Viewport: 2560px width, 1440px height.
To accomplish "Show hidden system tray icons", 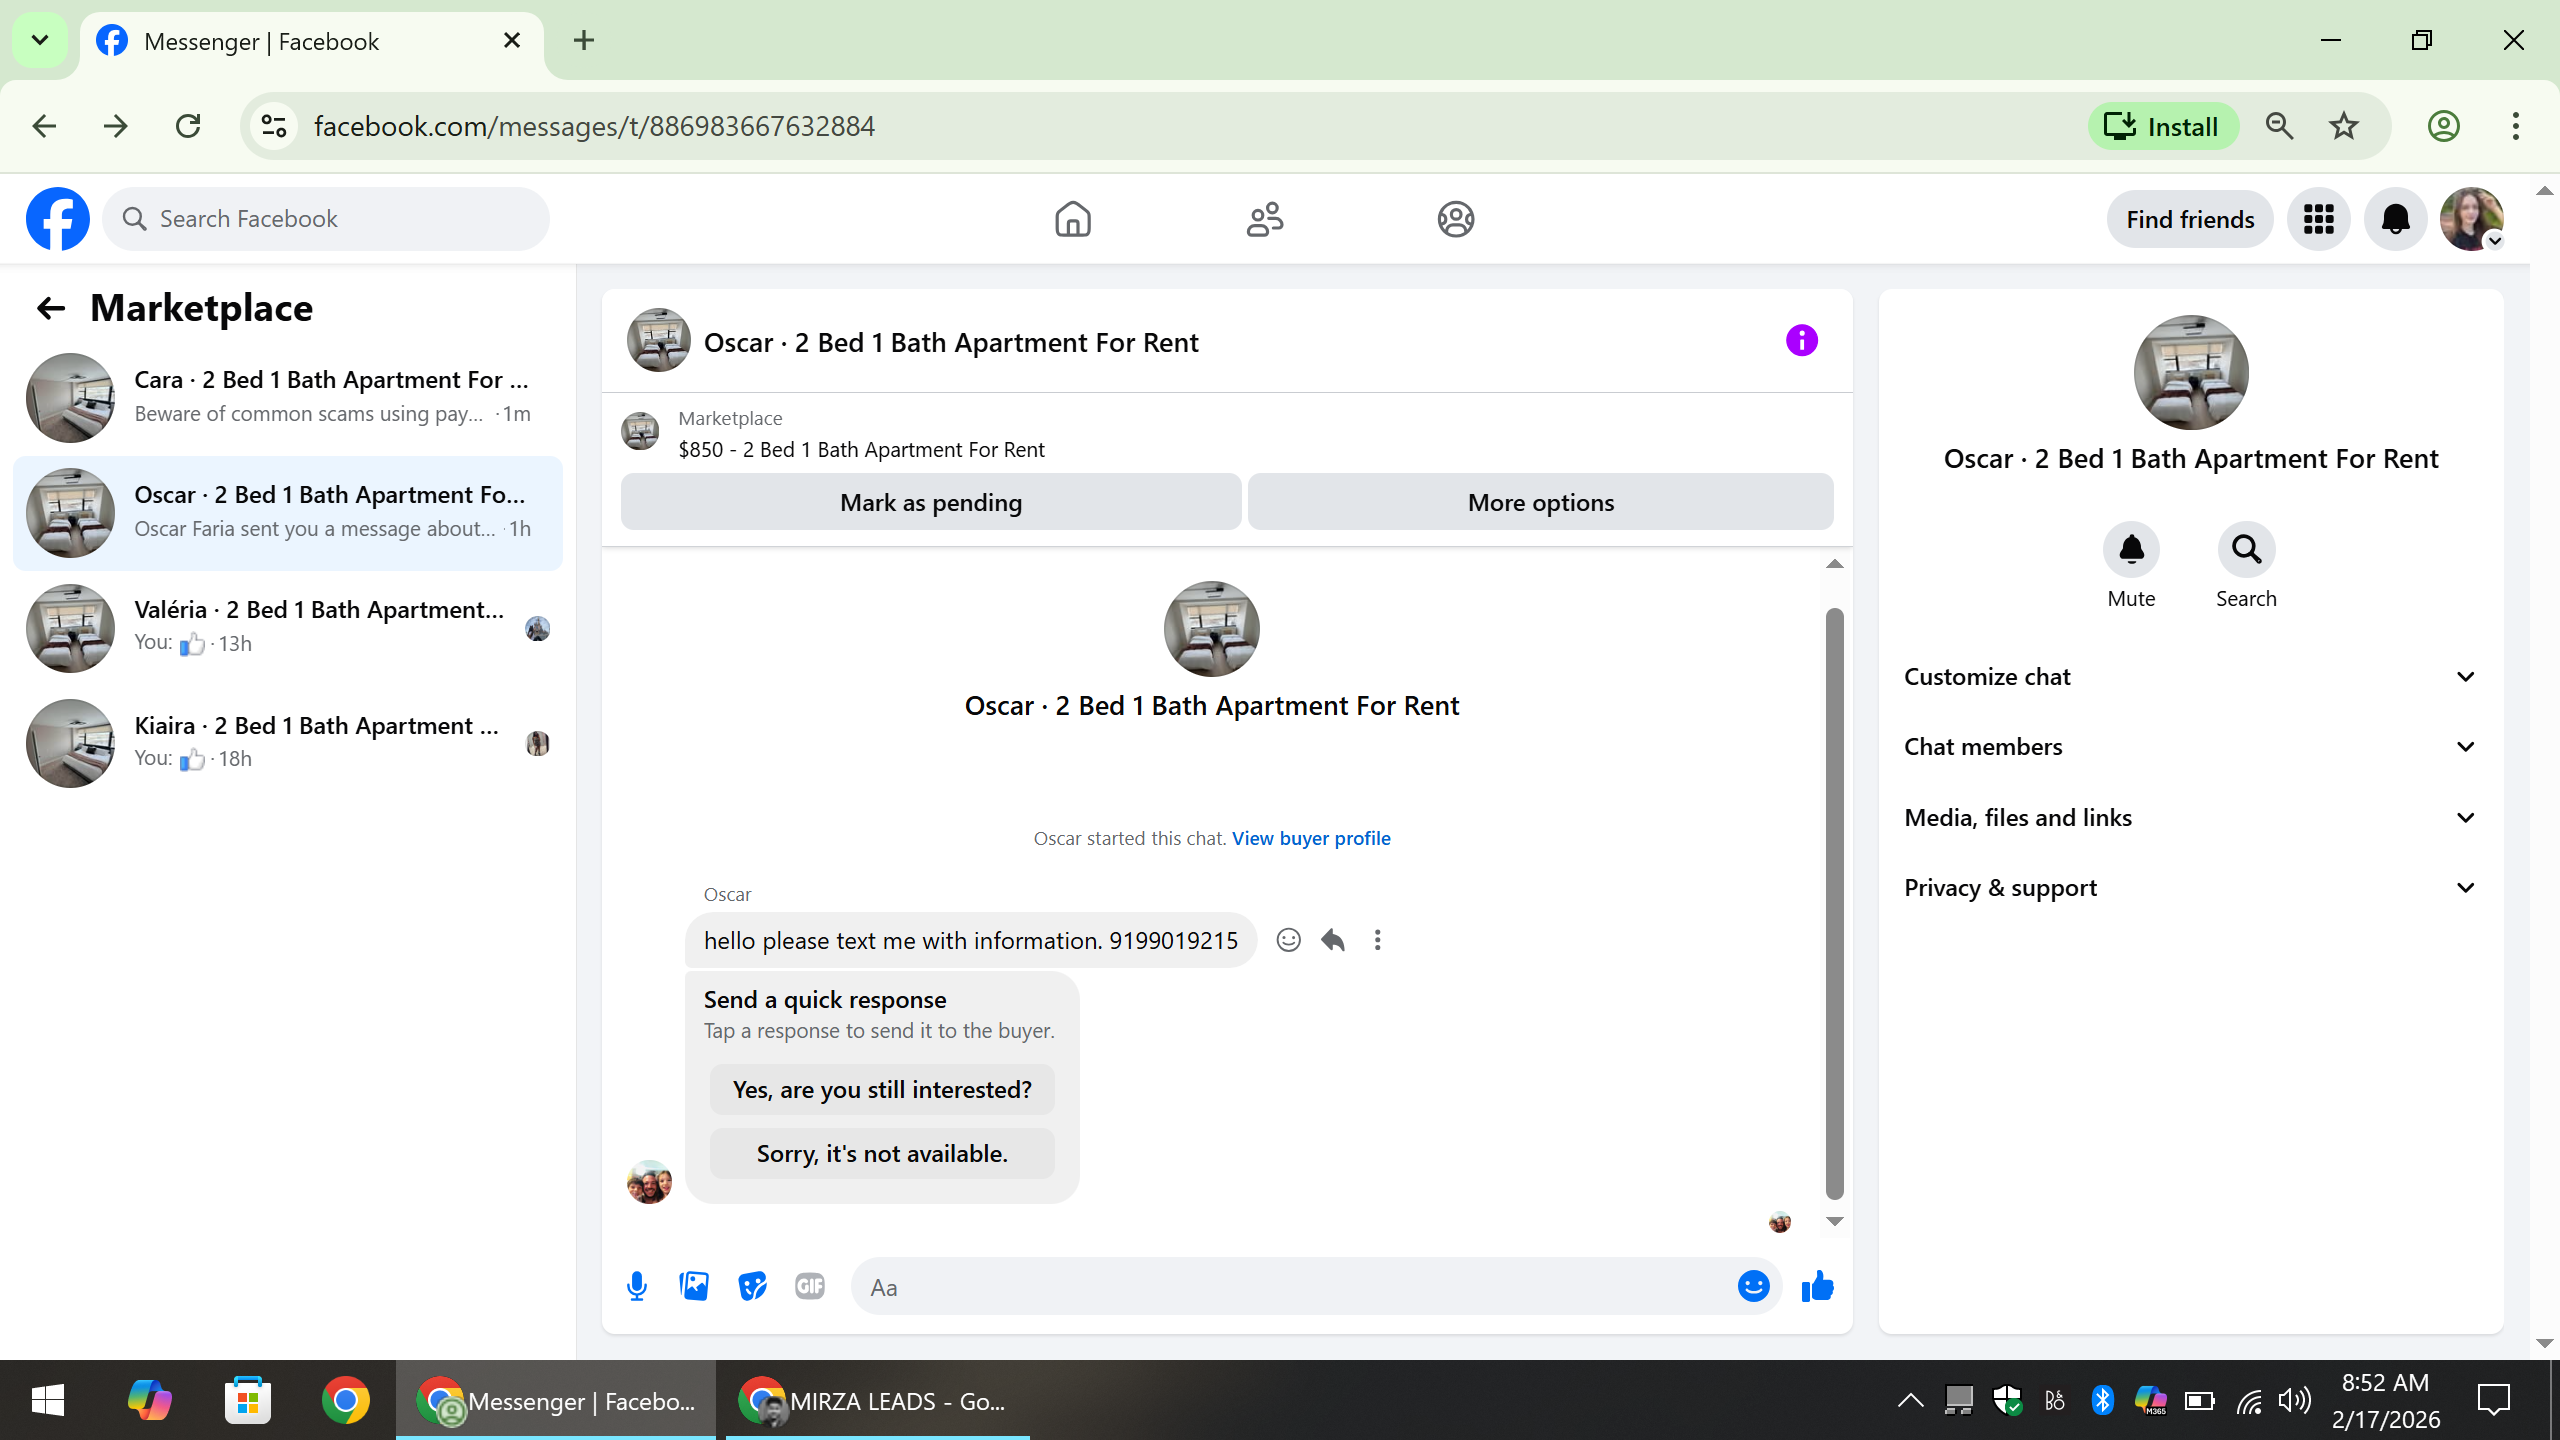I will (x=1910, y=1400).
